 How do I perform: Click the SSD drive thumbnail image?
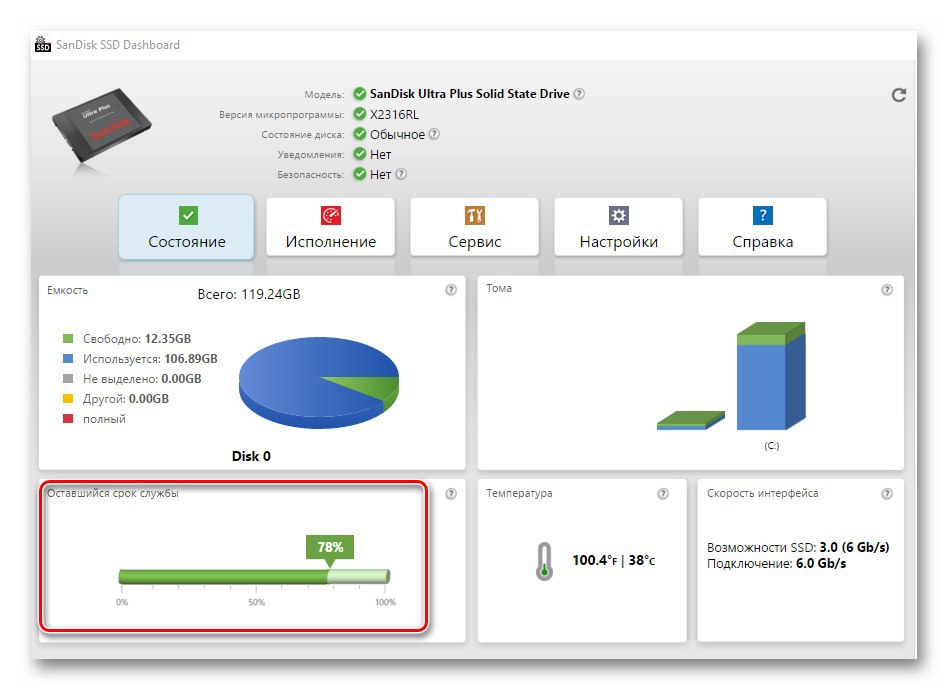click(101, 126)
